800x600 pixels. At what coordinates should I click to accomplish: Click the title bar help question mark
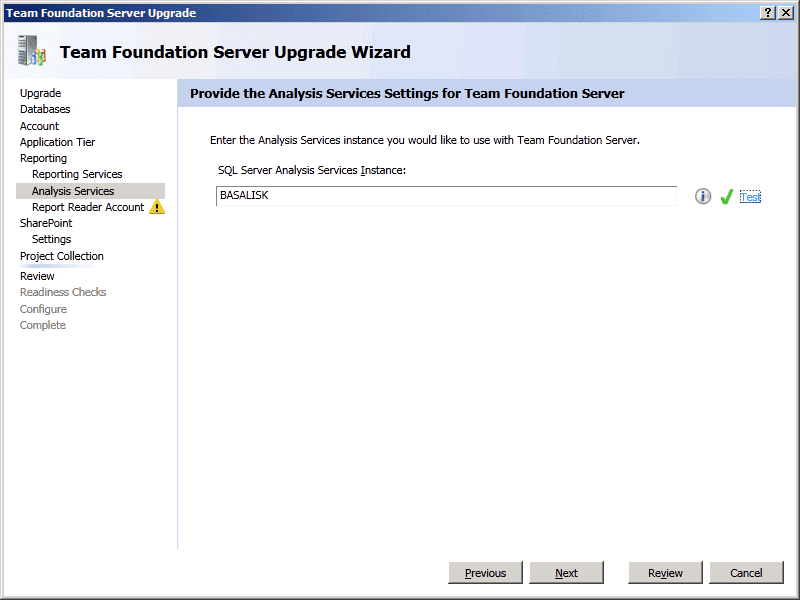click(x=767, y=13)
